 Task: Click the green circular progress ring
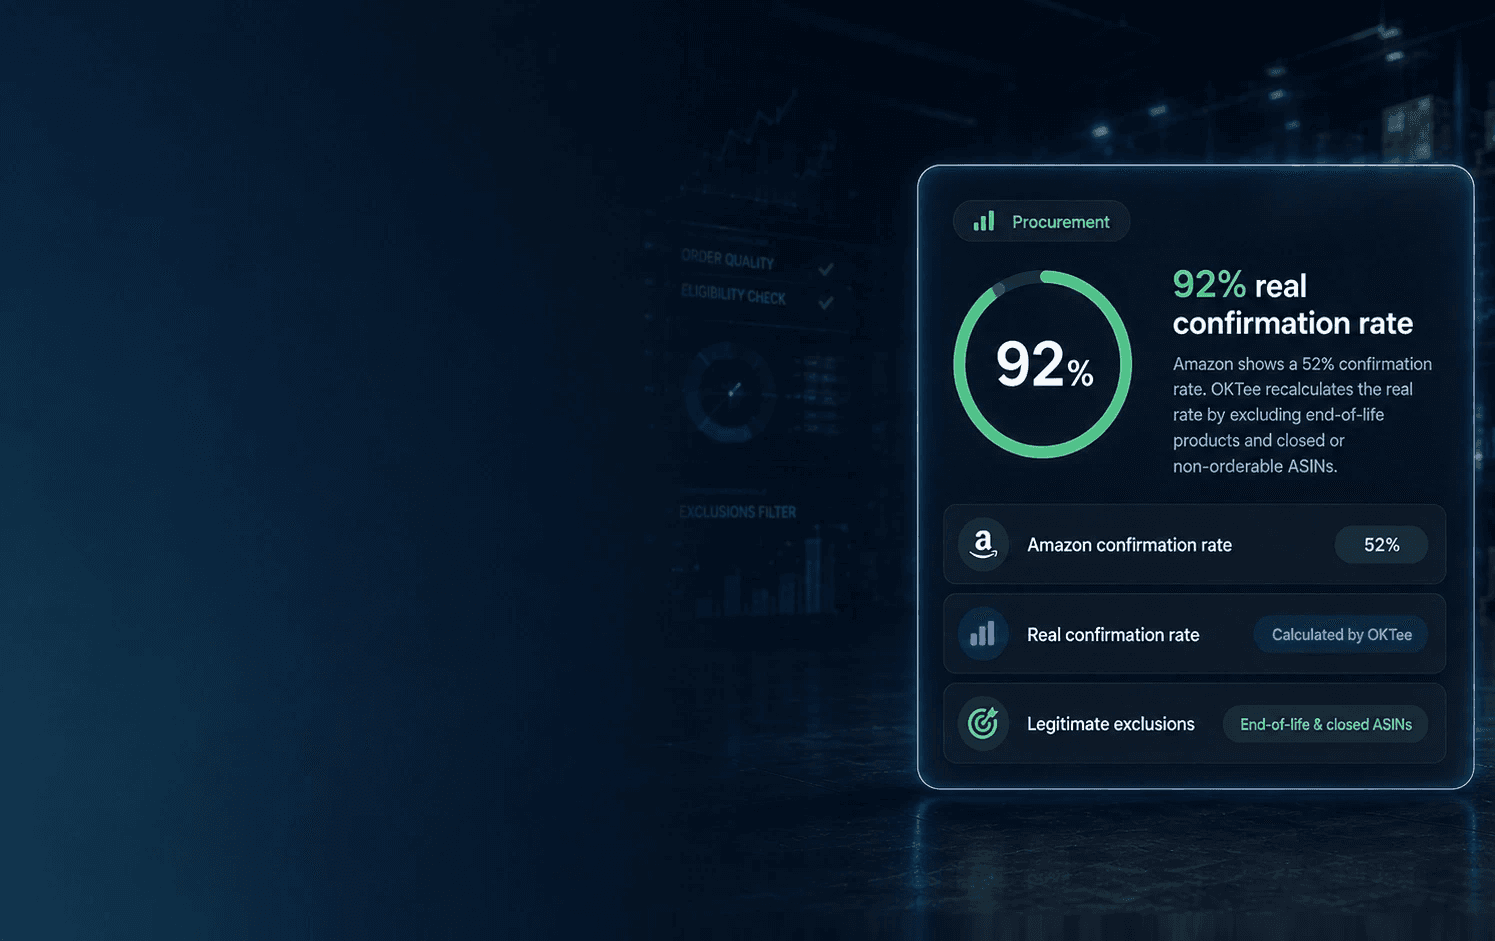1043,364
